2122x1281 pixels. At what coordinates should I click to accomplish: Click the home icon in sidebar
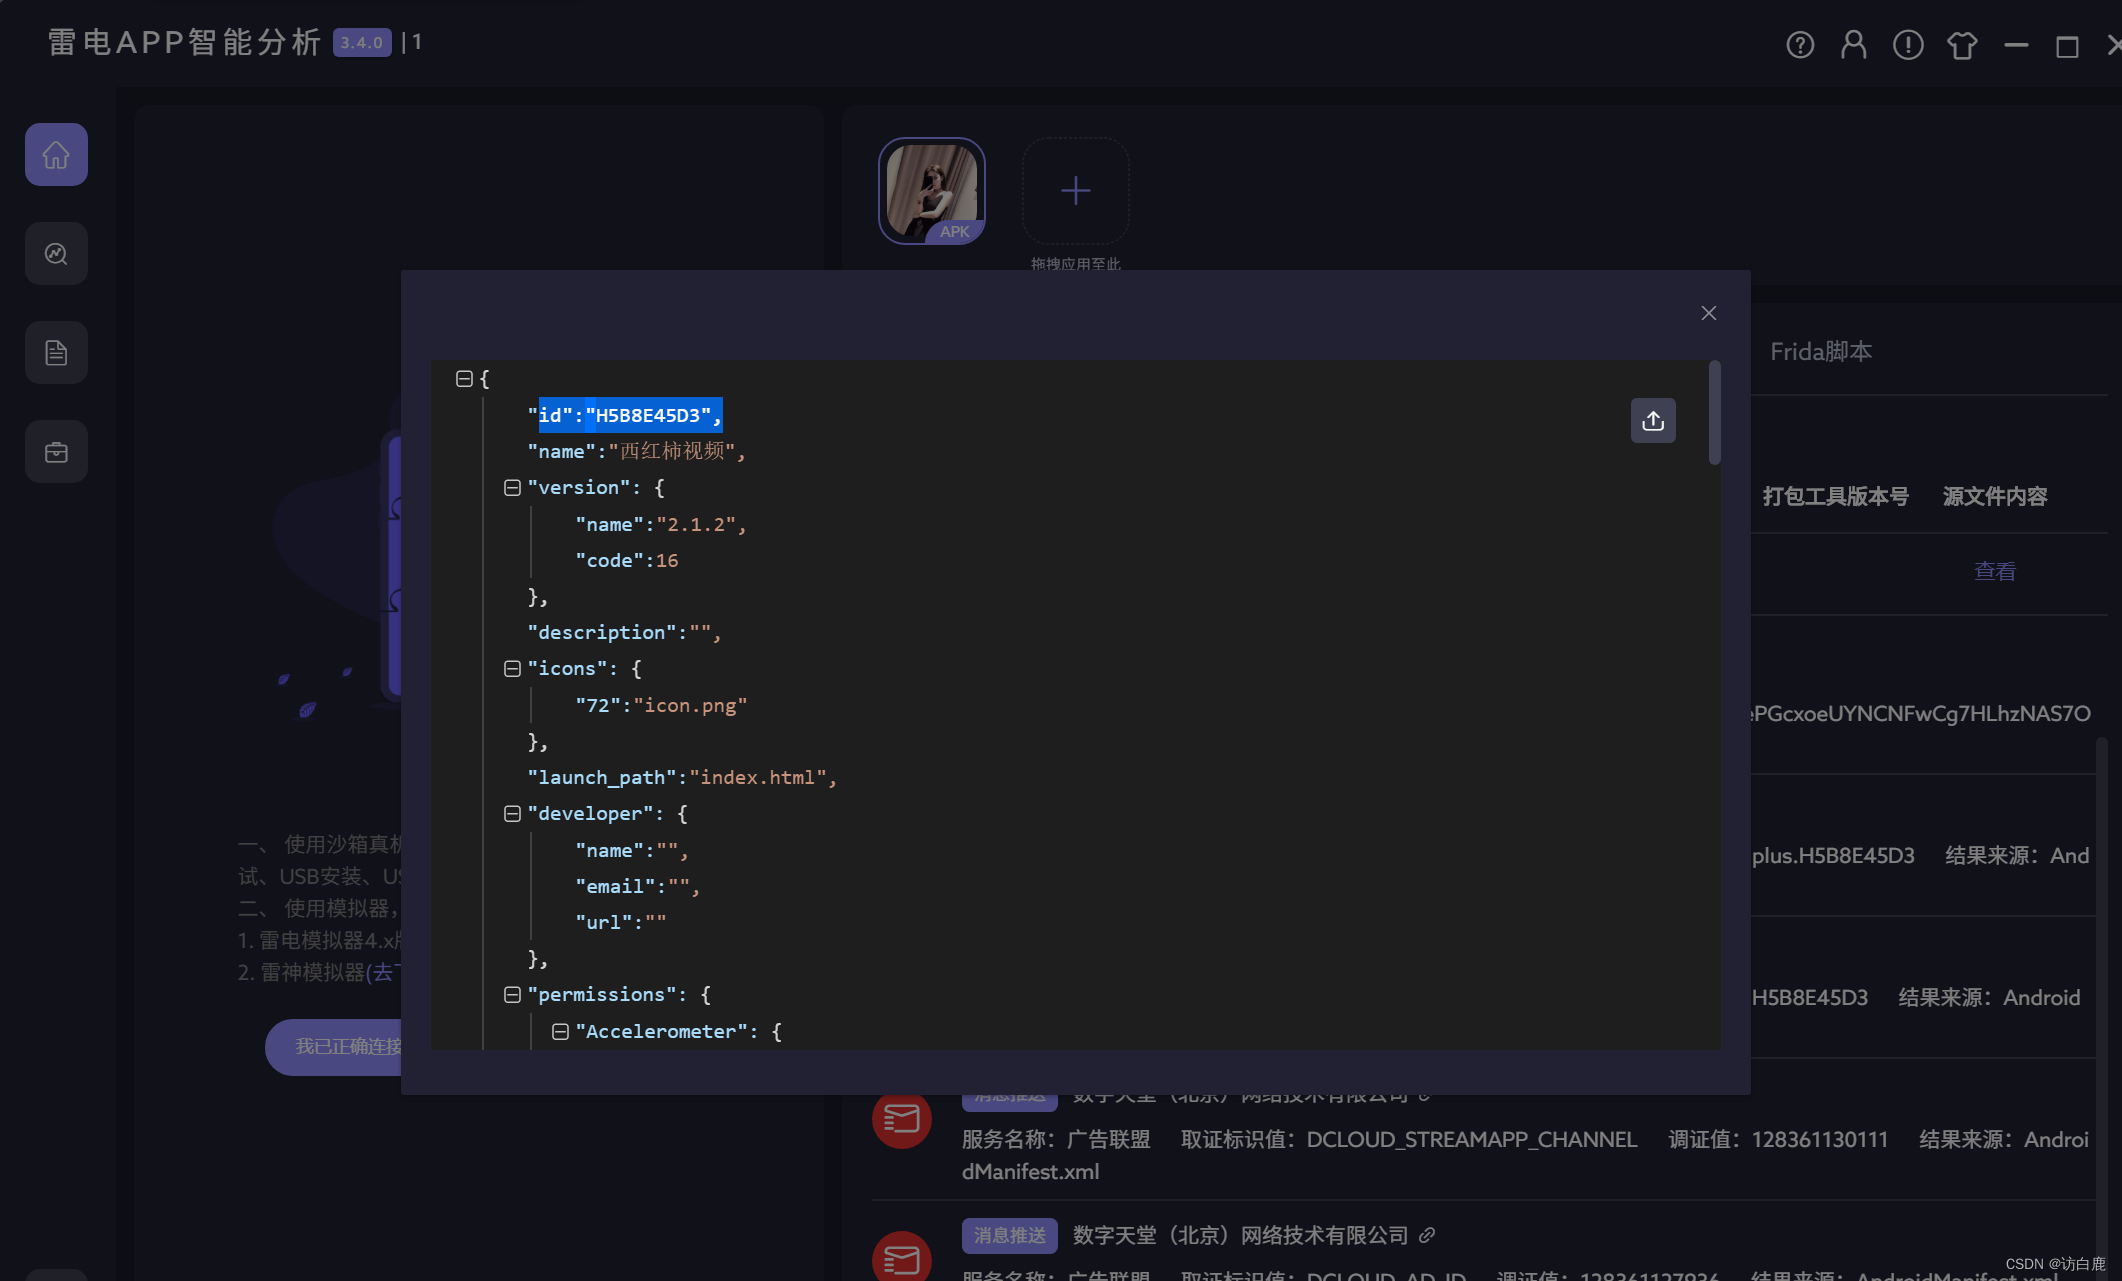click(56, 155)
